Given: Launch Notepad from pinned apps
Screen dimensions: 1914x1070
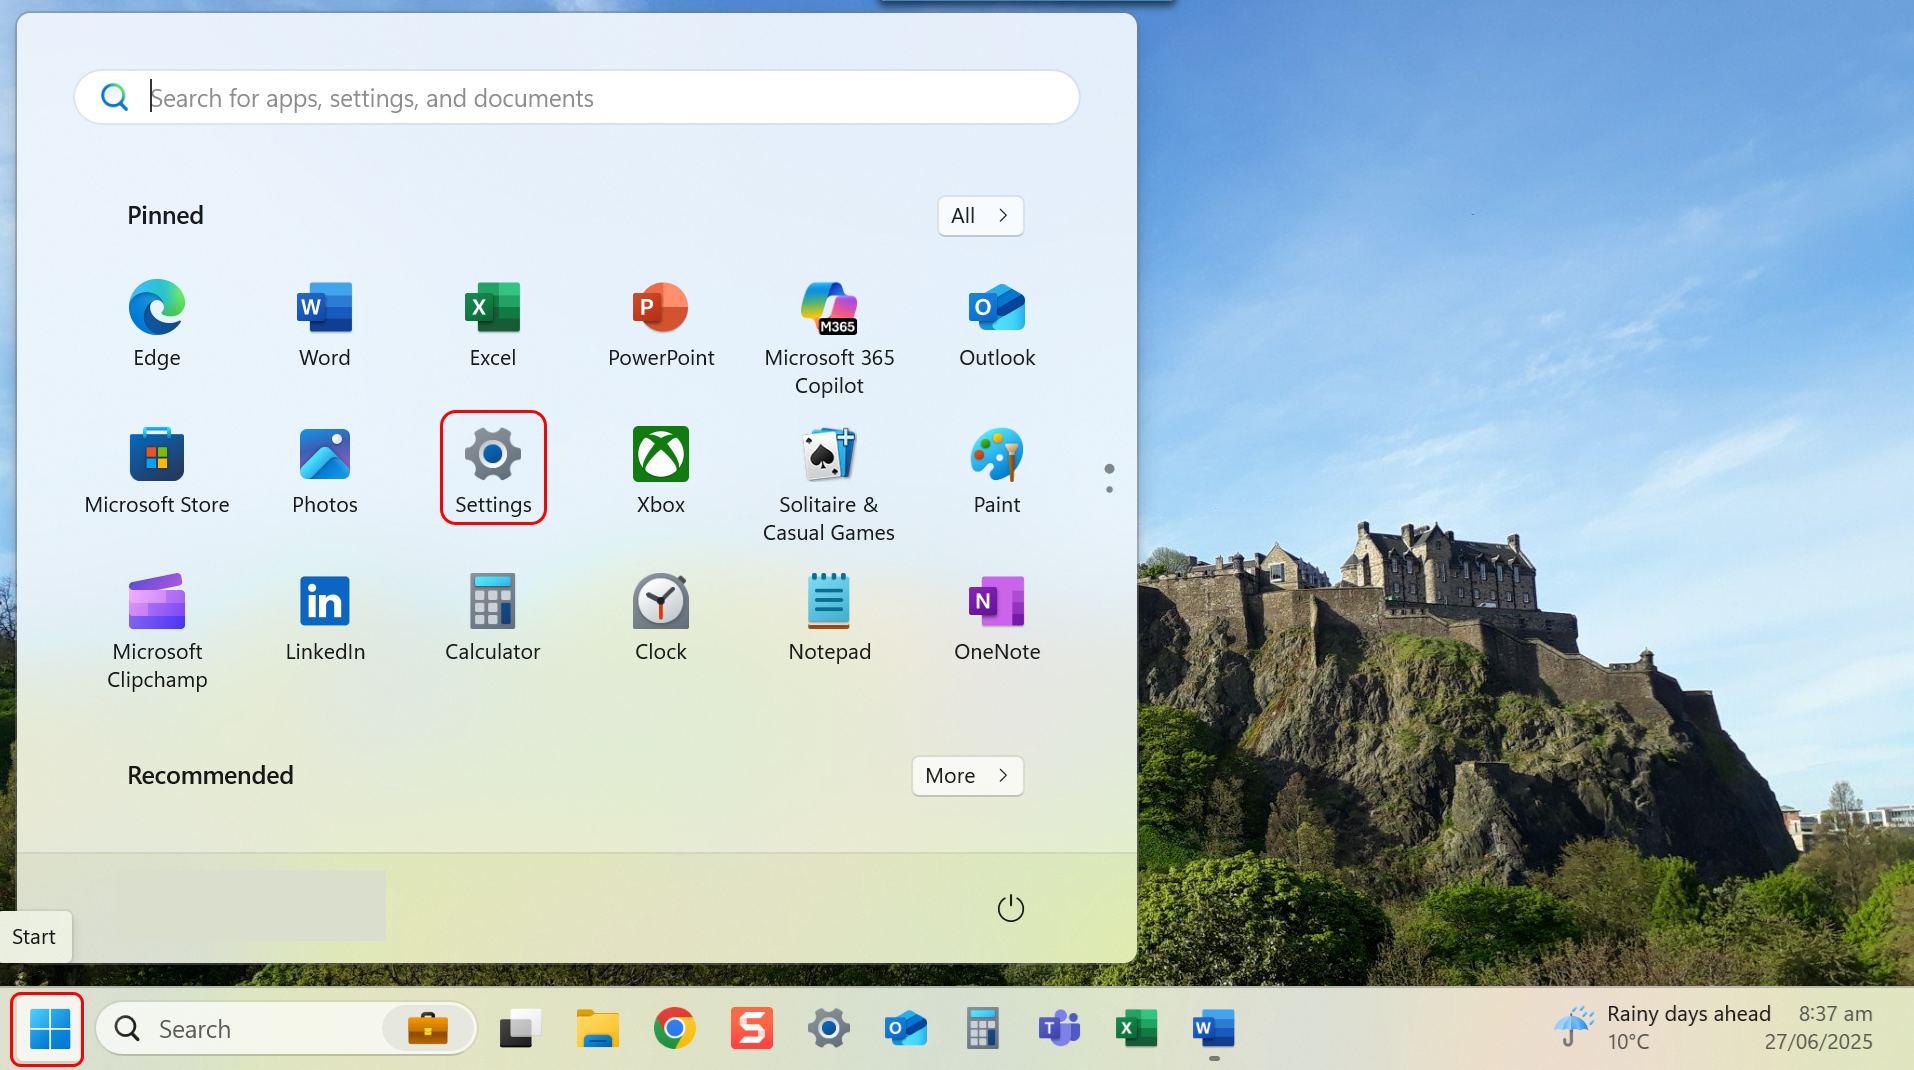Looking at the screenshot, I should [829, 619].
